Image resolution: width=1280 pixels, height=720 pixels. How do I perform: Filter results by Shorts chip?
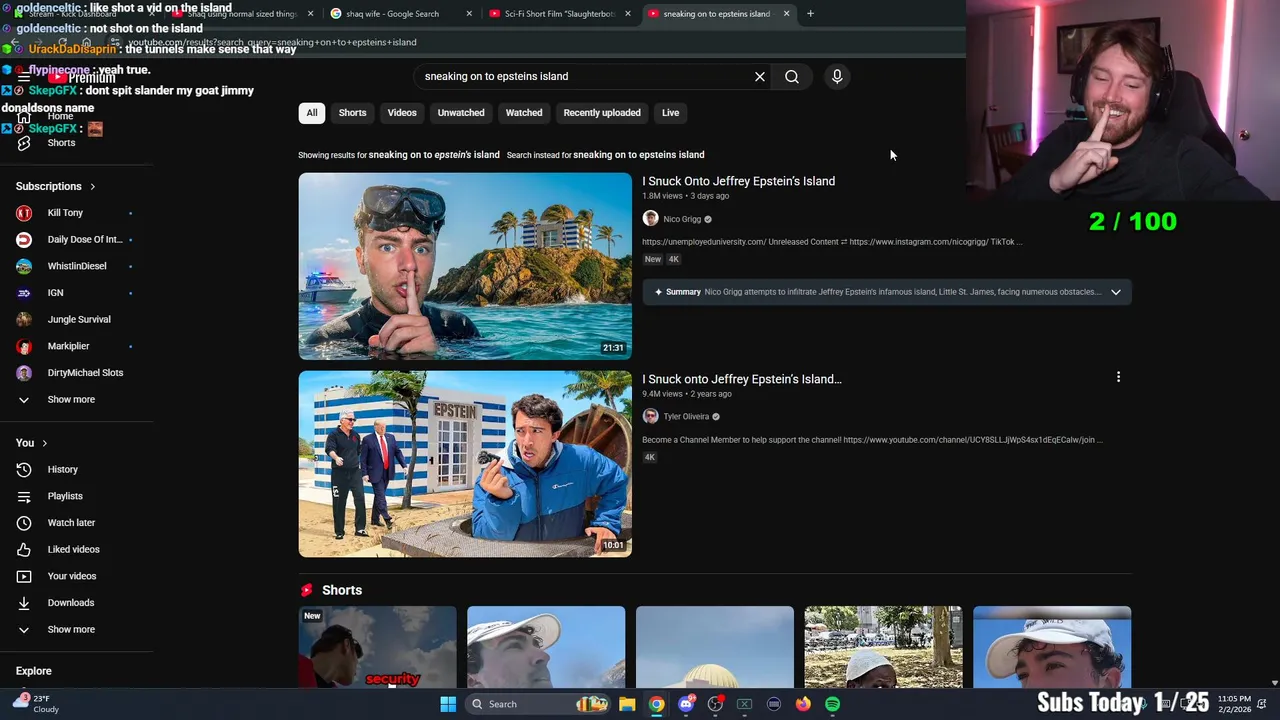[x=352, y=113]
